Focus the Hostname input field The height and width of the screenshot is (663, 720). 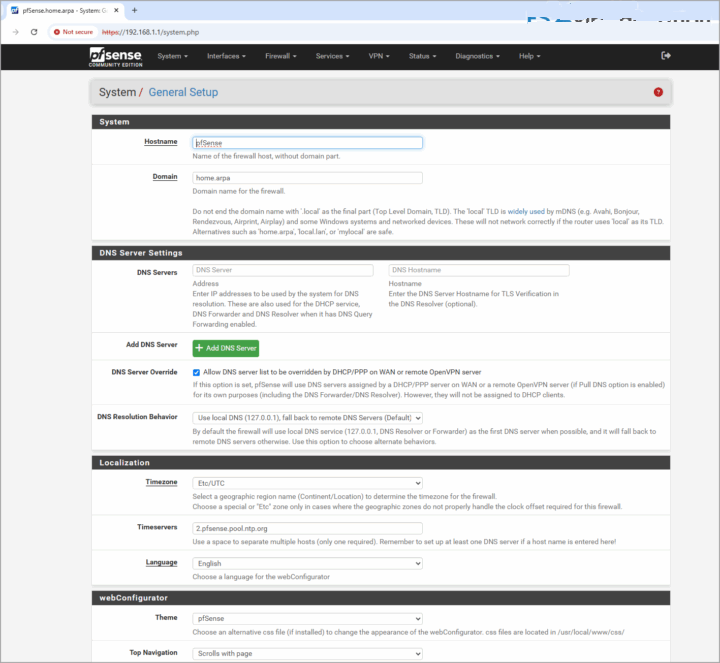pos(307,143)
